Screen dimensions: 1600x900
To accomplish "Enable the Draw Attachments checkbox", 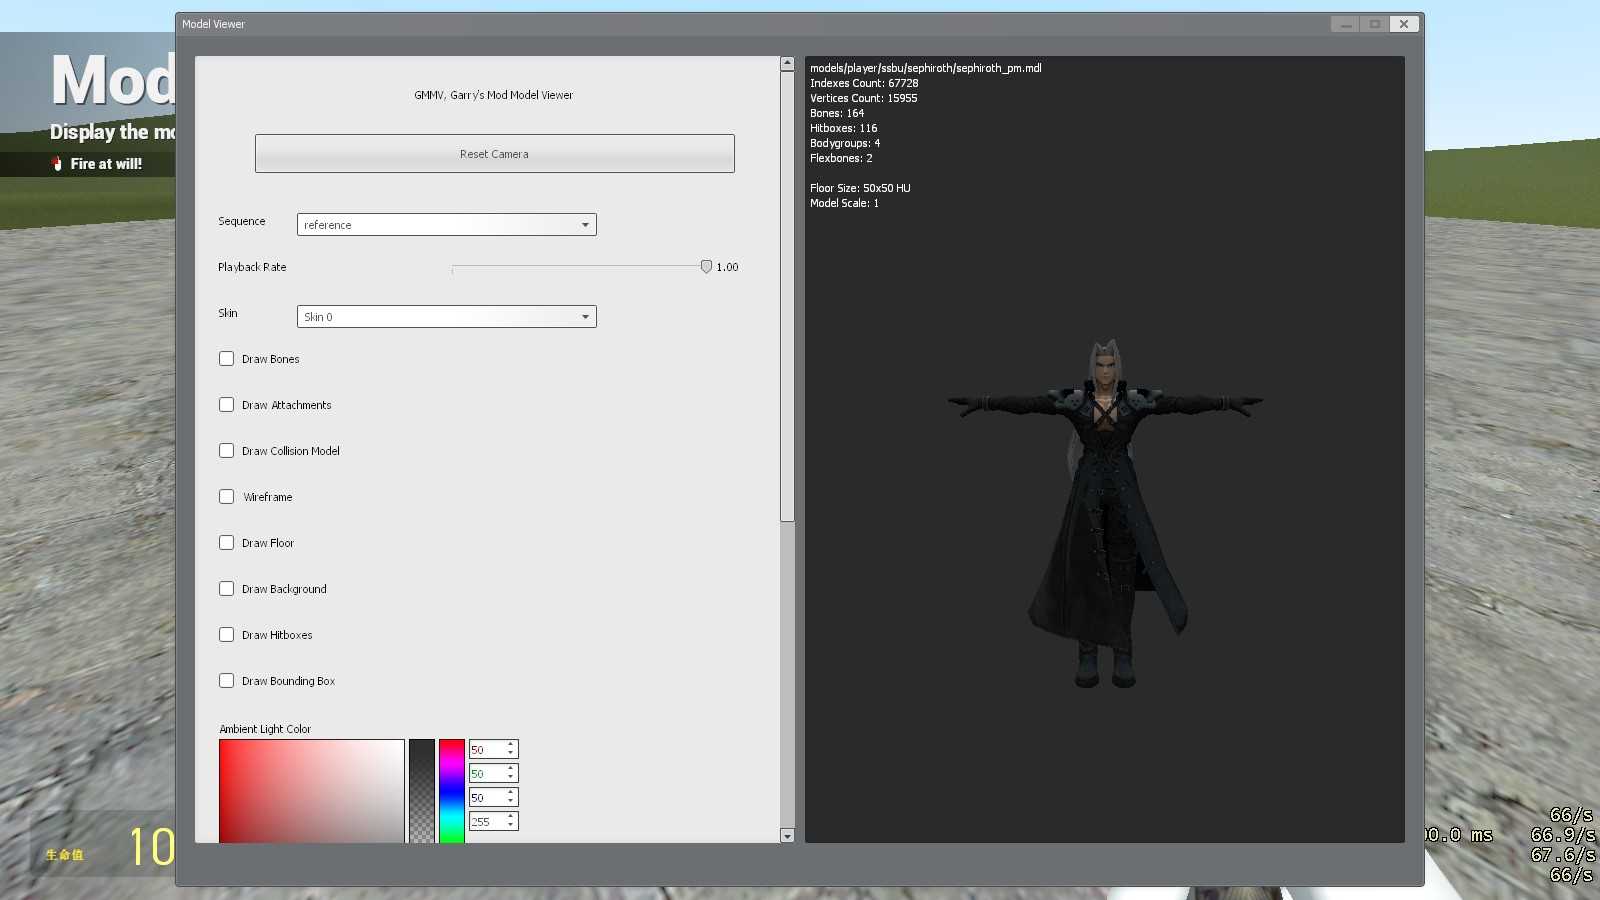I will [227, 404].
